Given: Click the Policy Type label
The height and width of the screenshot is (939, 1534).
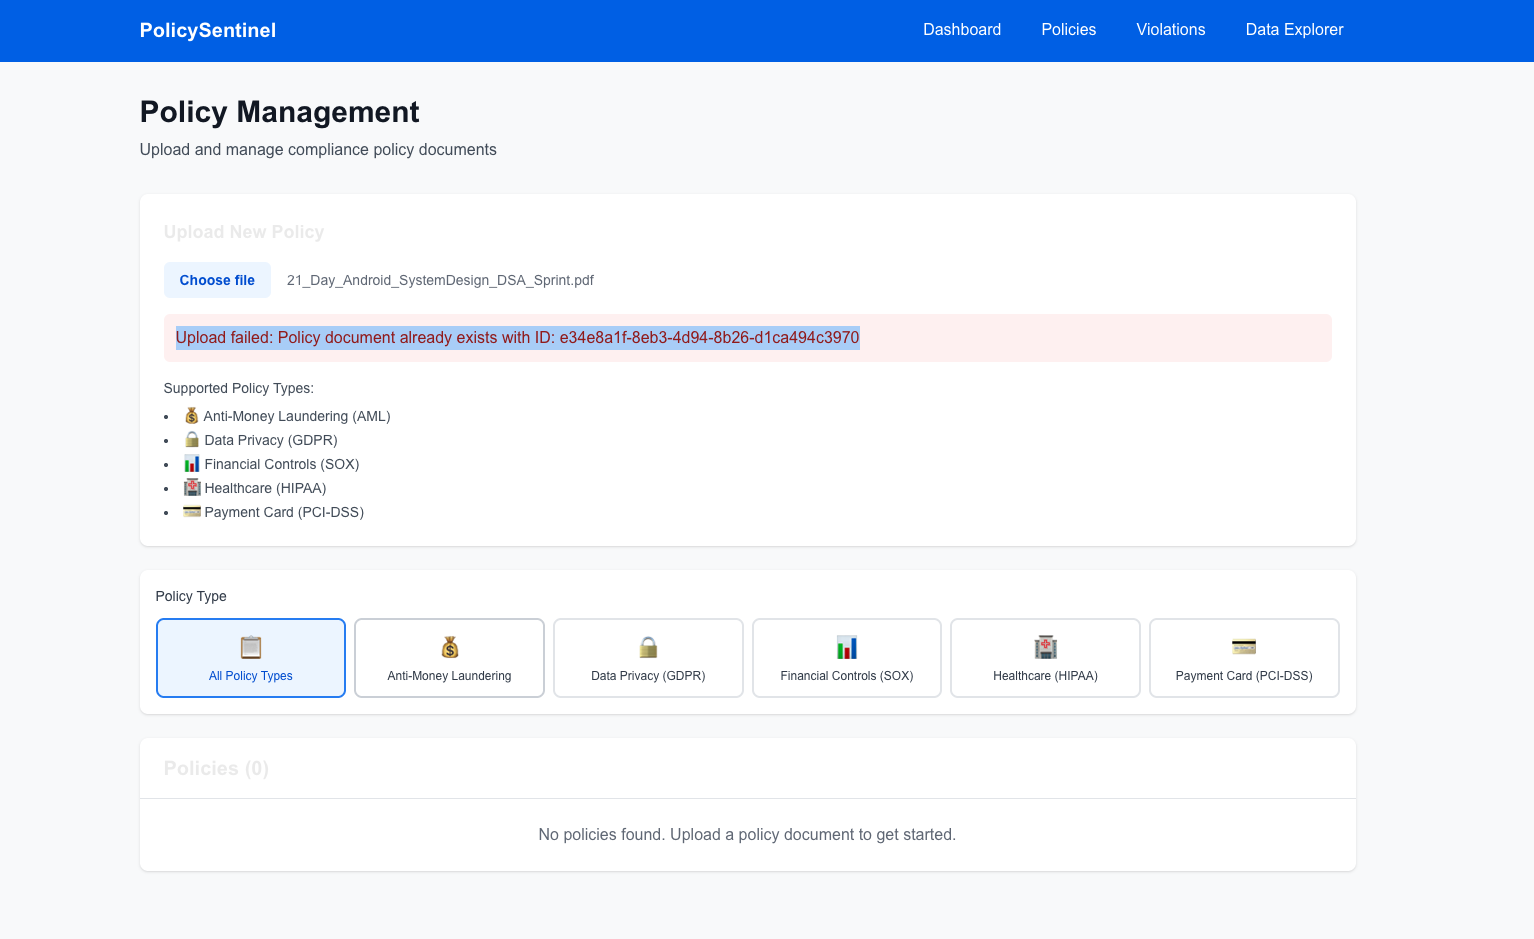Looking at the screenshot, I should coord(191,596).
